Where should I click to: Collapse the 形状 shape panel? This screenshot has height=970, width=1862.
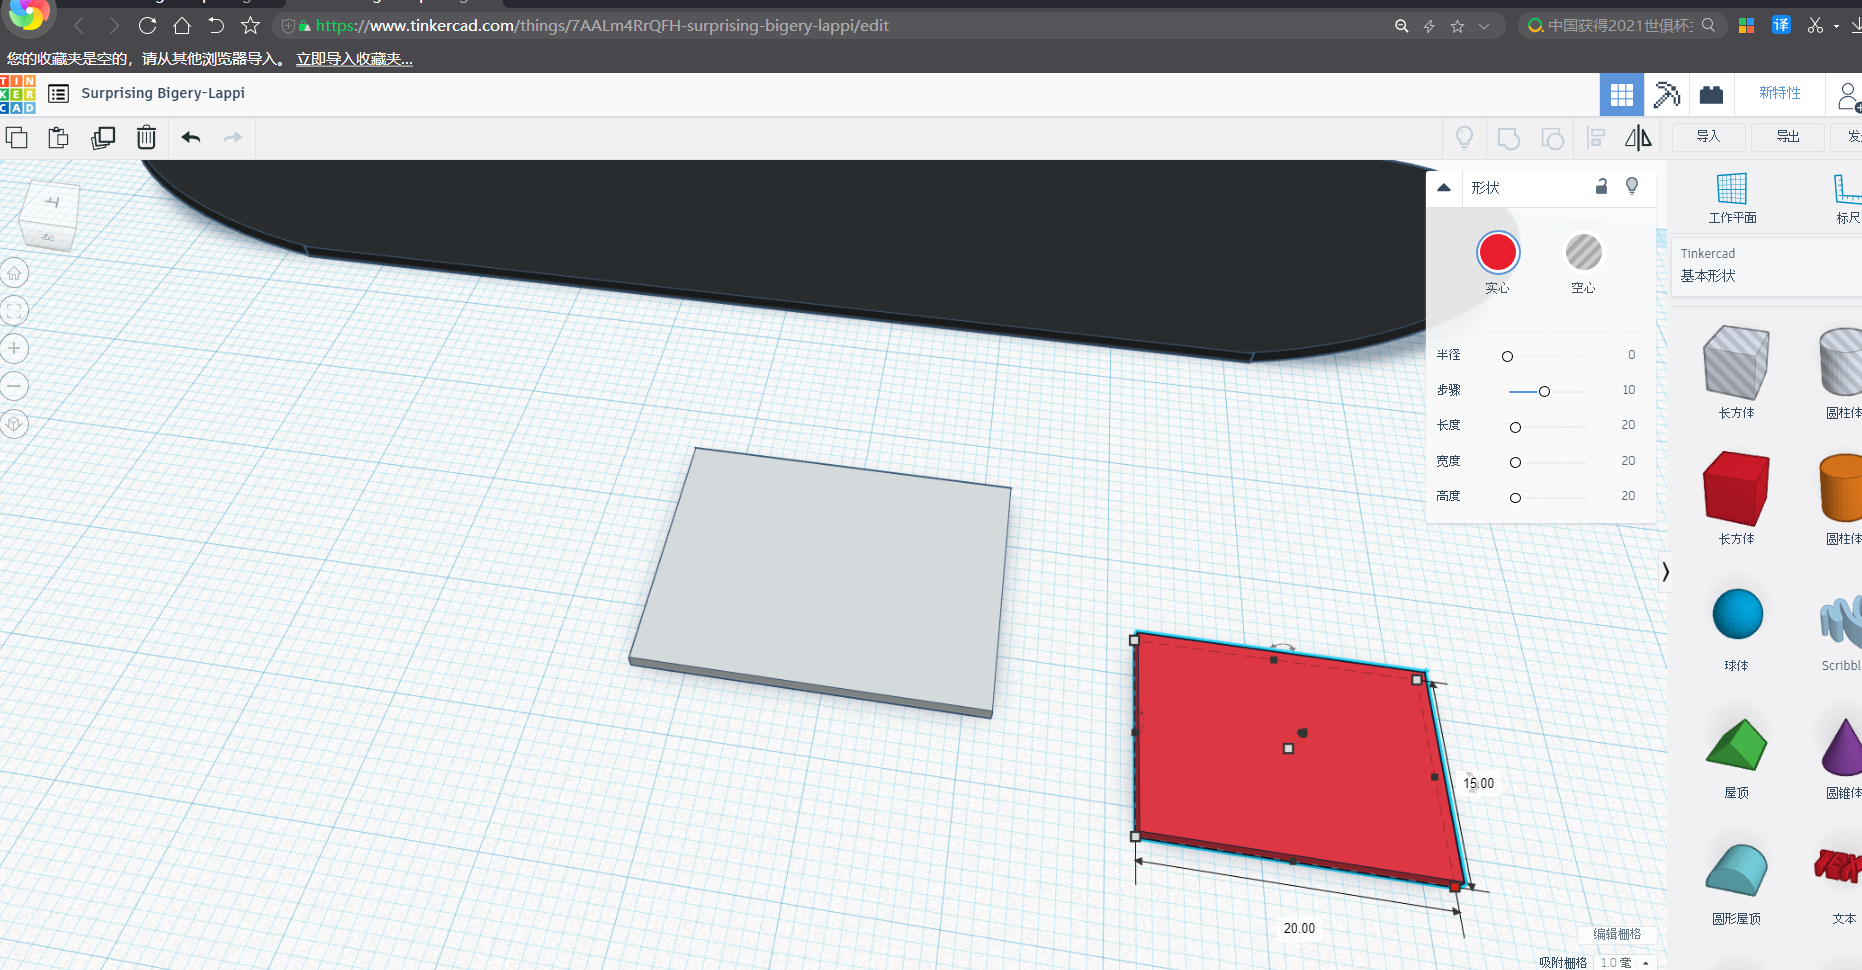coord(1444,187)
